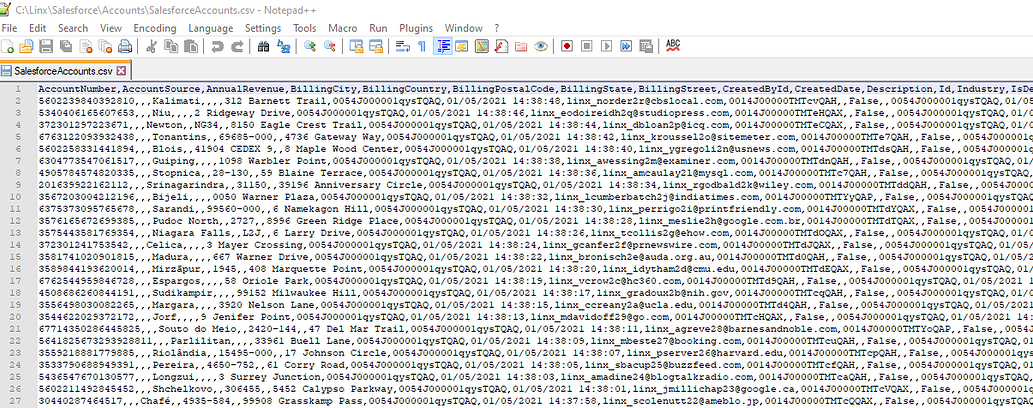Toggle word wrap in the editor
Image resolution: width=1033 pixels, height=408 pixels.
coord(403,46)
